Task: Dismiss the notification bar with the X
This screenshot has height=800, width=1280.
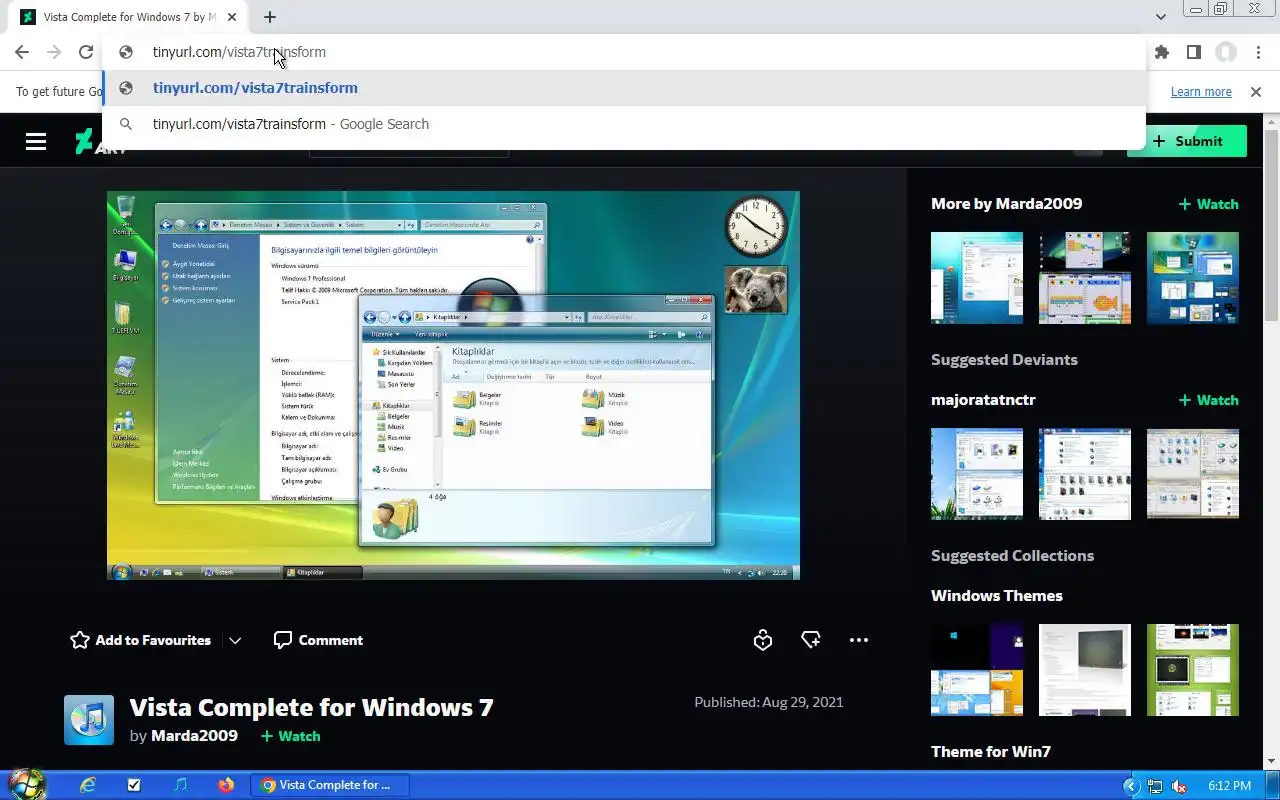Action: coord(1256,91)
